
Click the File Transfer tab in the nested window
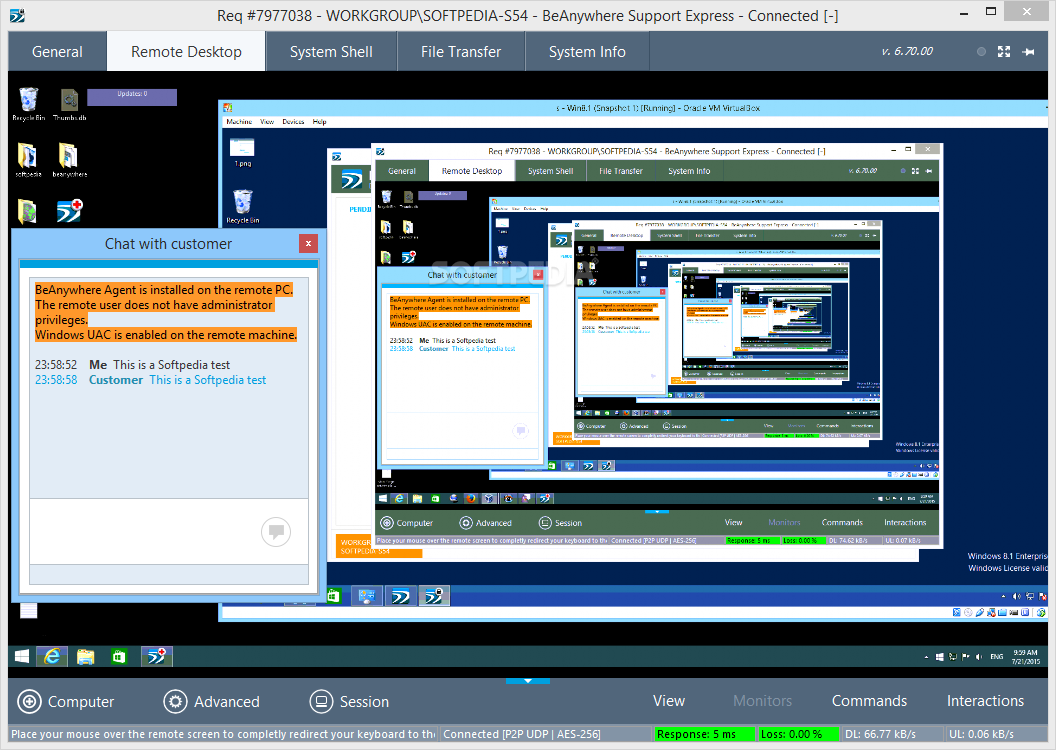pyautogui.click(x=620, y=171)
